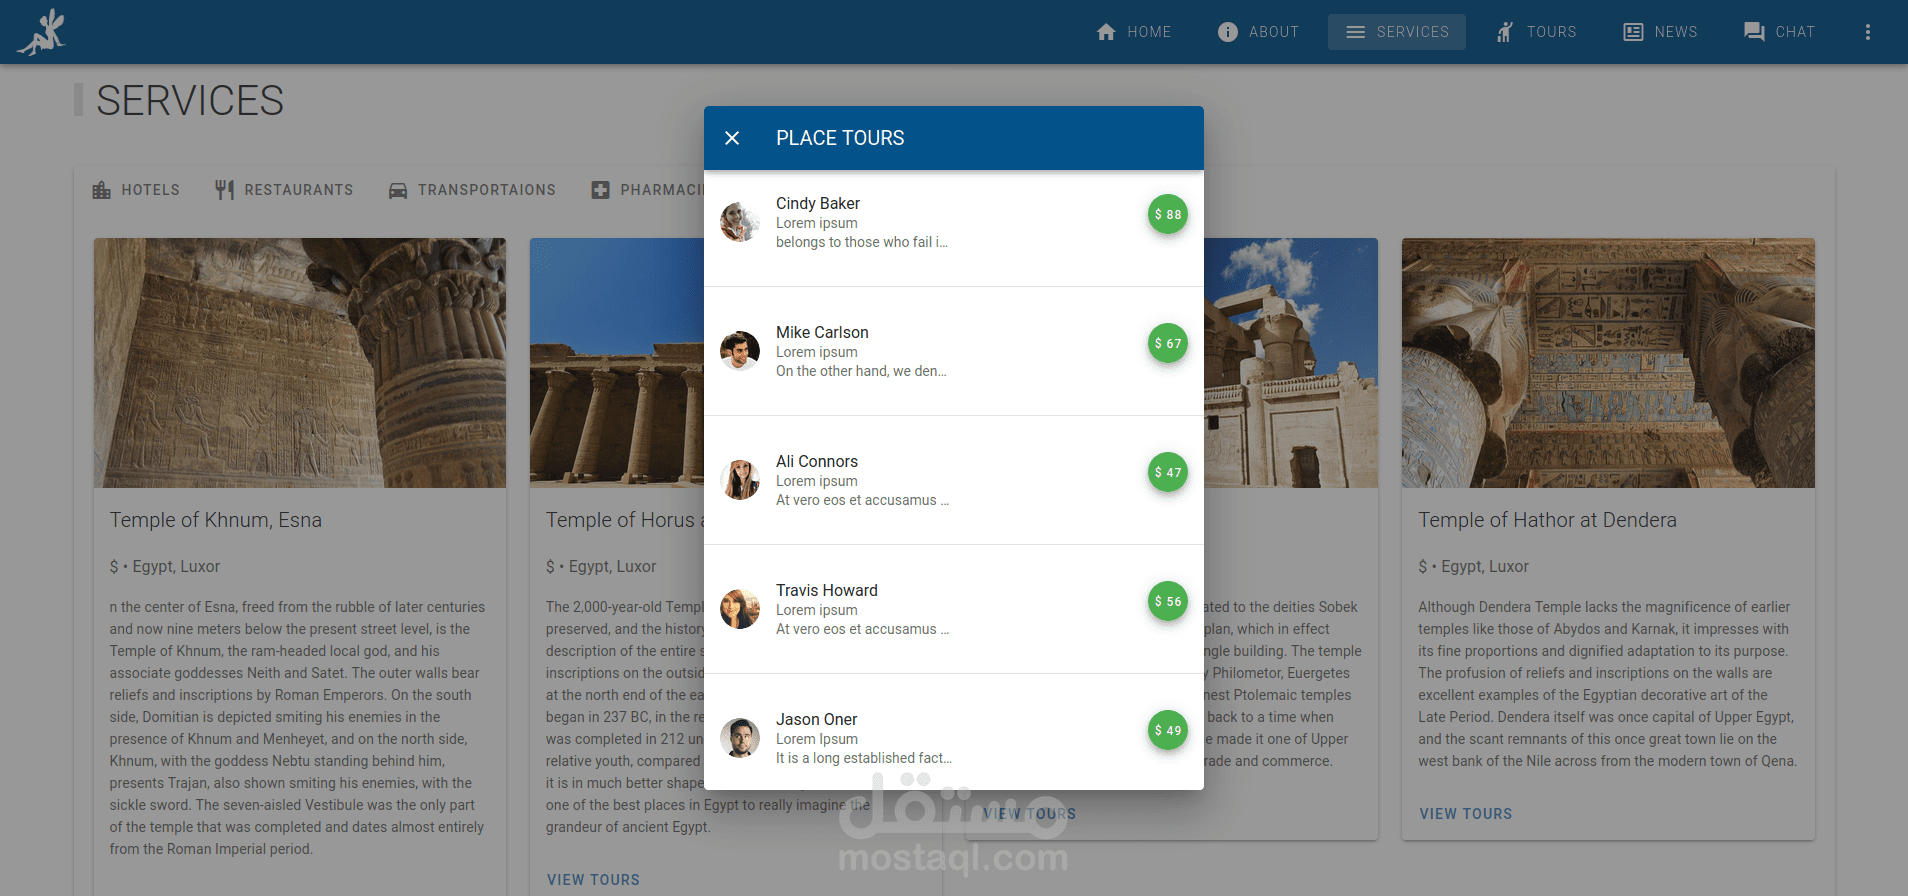The width and height of the screenshot is (1908, 896).
Task: Click the SERVICES page heading
Action: coord(190,101)
